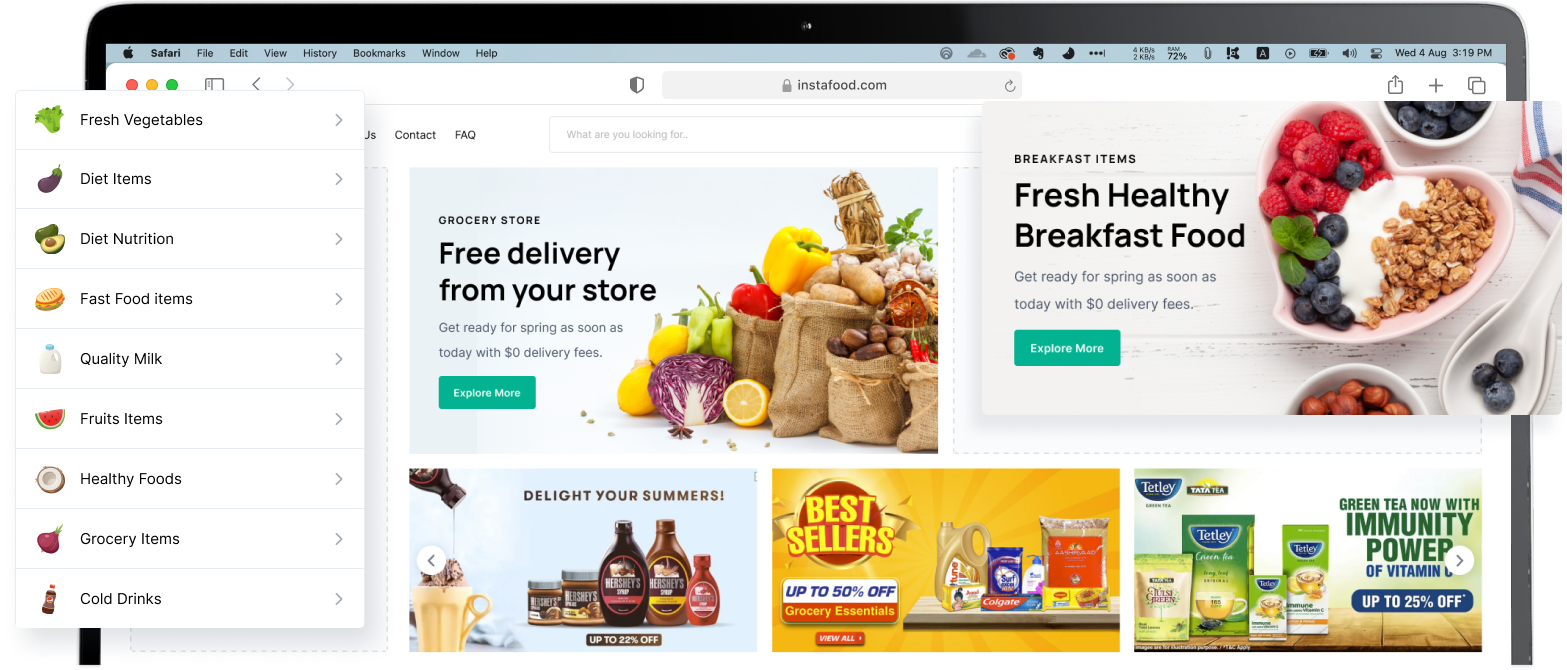Open the Apple menu icon
Screen dimensions: 1567x670
[127, 53]
